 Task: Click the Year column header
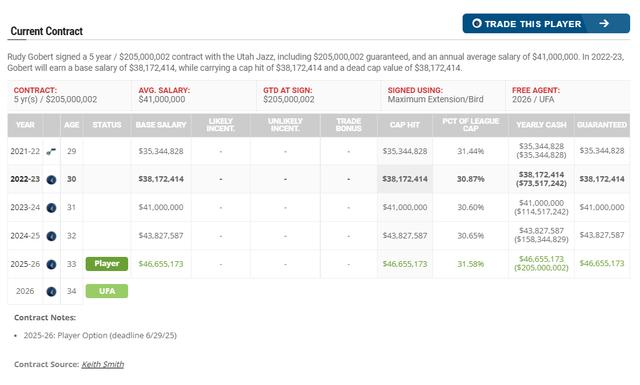(x=25, y=125)
